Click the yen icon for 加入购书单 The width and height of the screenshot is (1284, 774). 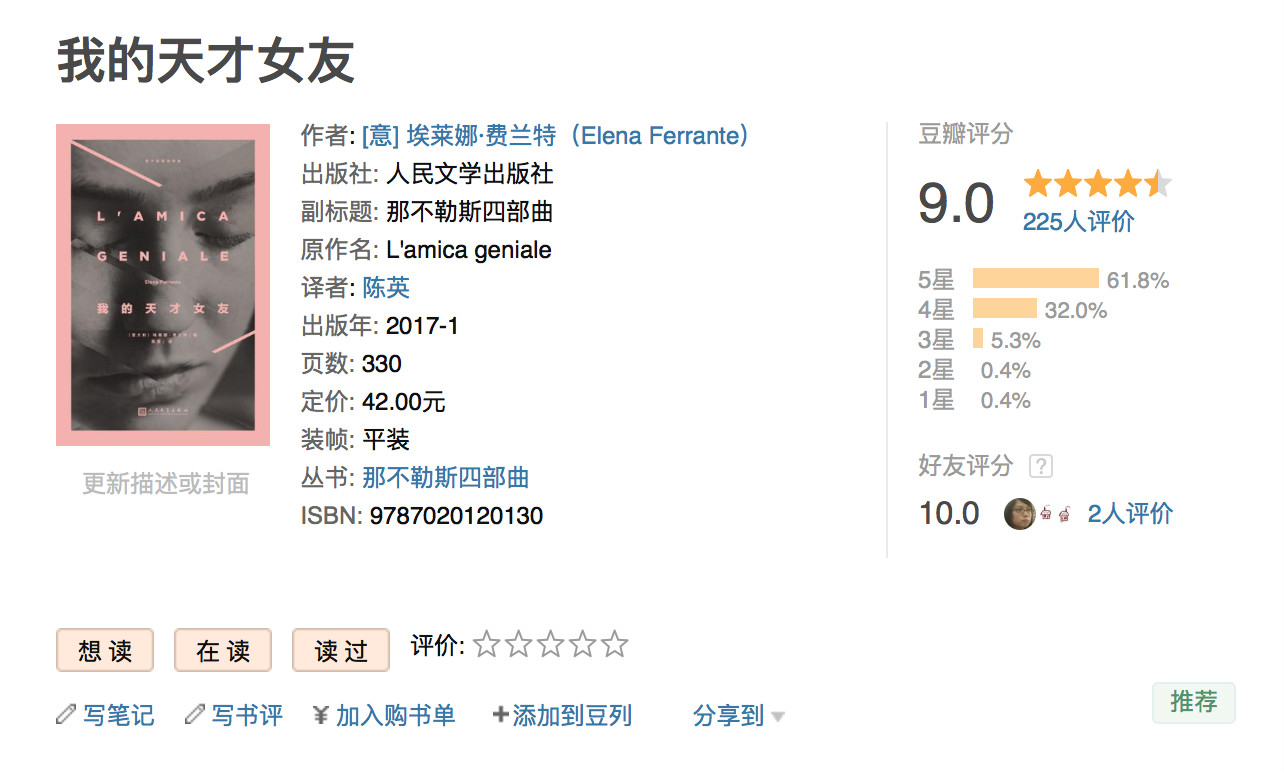point(321,714)
